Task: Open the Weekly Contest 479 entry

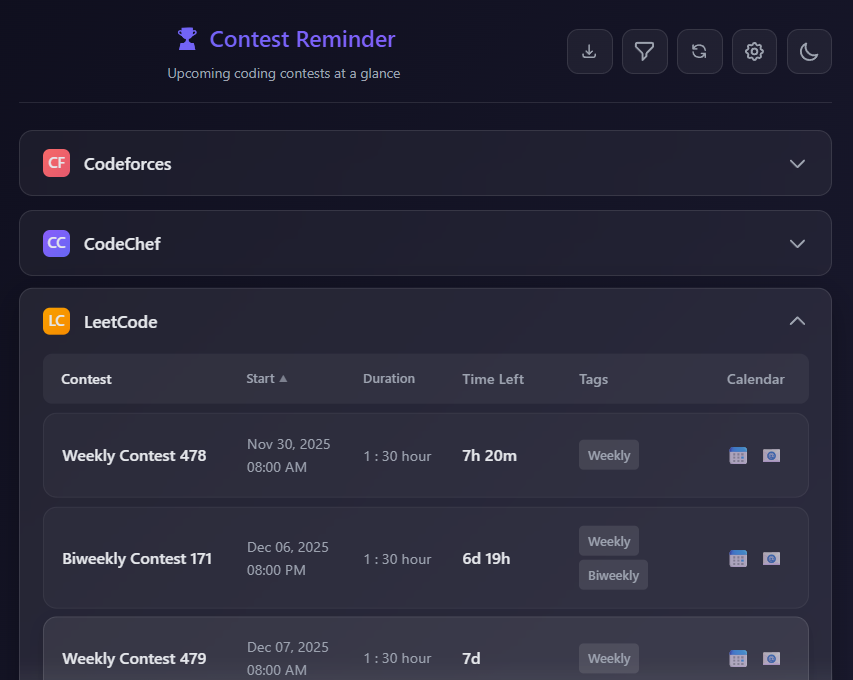Action: 134,658
